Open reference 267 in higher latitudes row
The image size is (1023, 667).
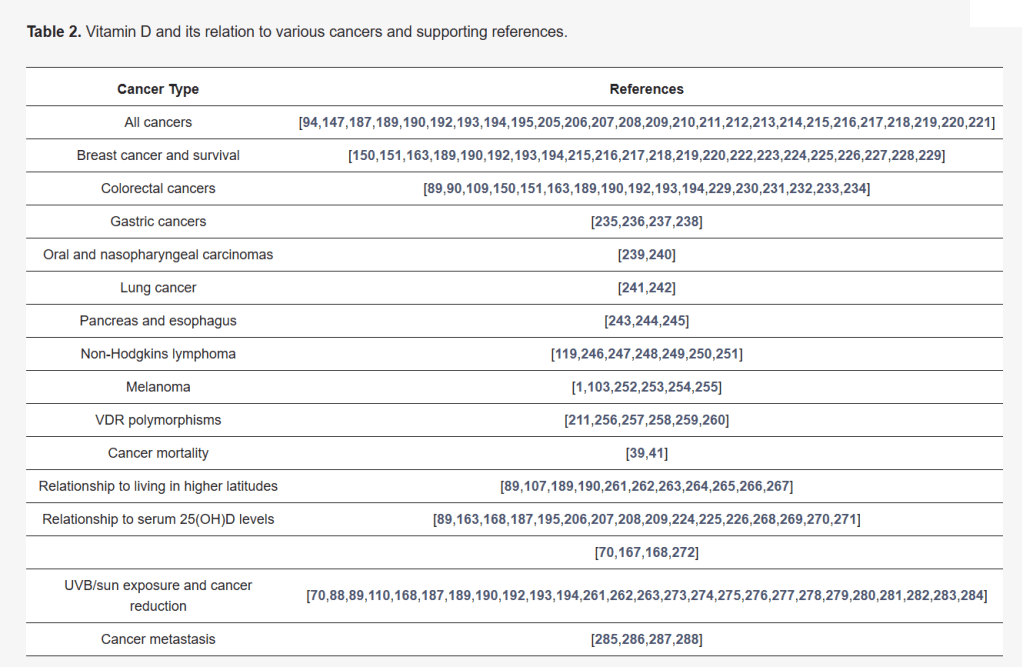coord(778,486)
